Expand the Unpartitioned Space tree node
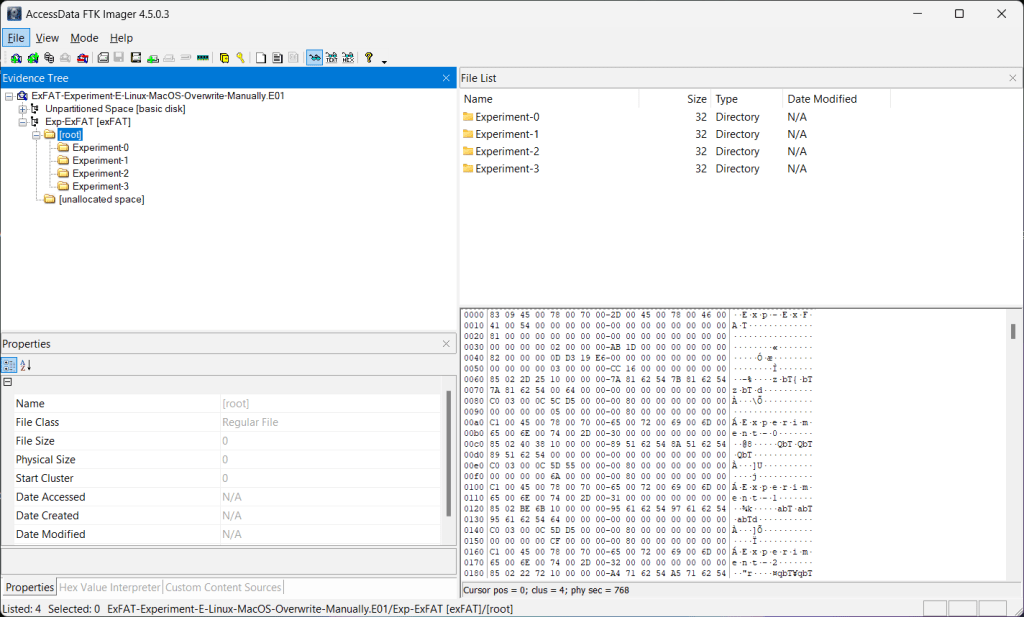Viewport: 1024px width, 617px height. tap(23, 108)
